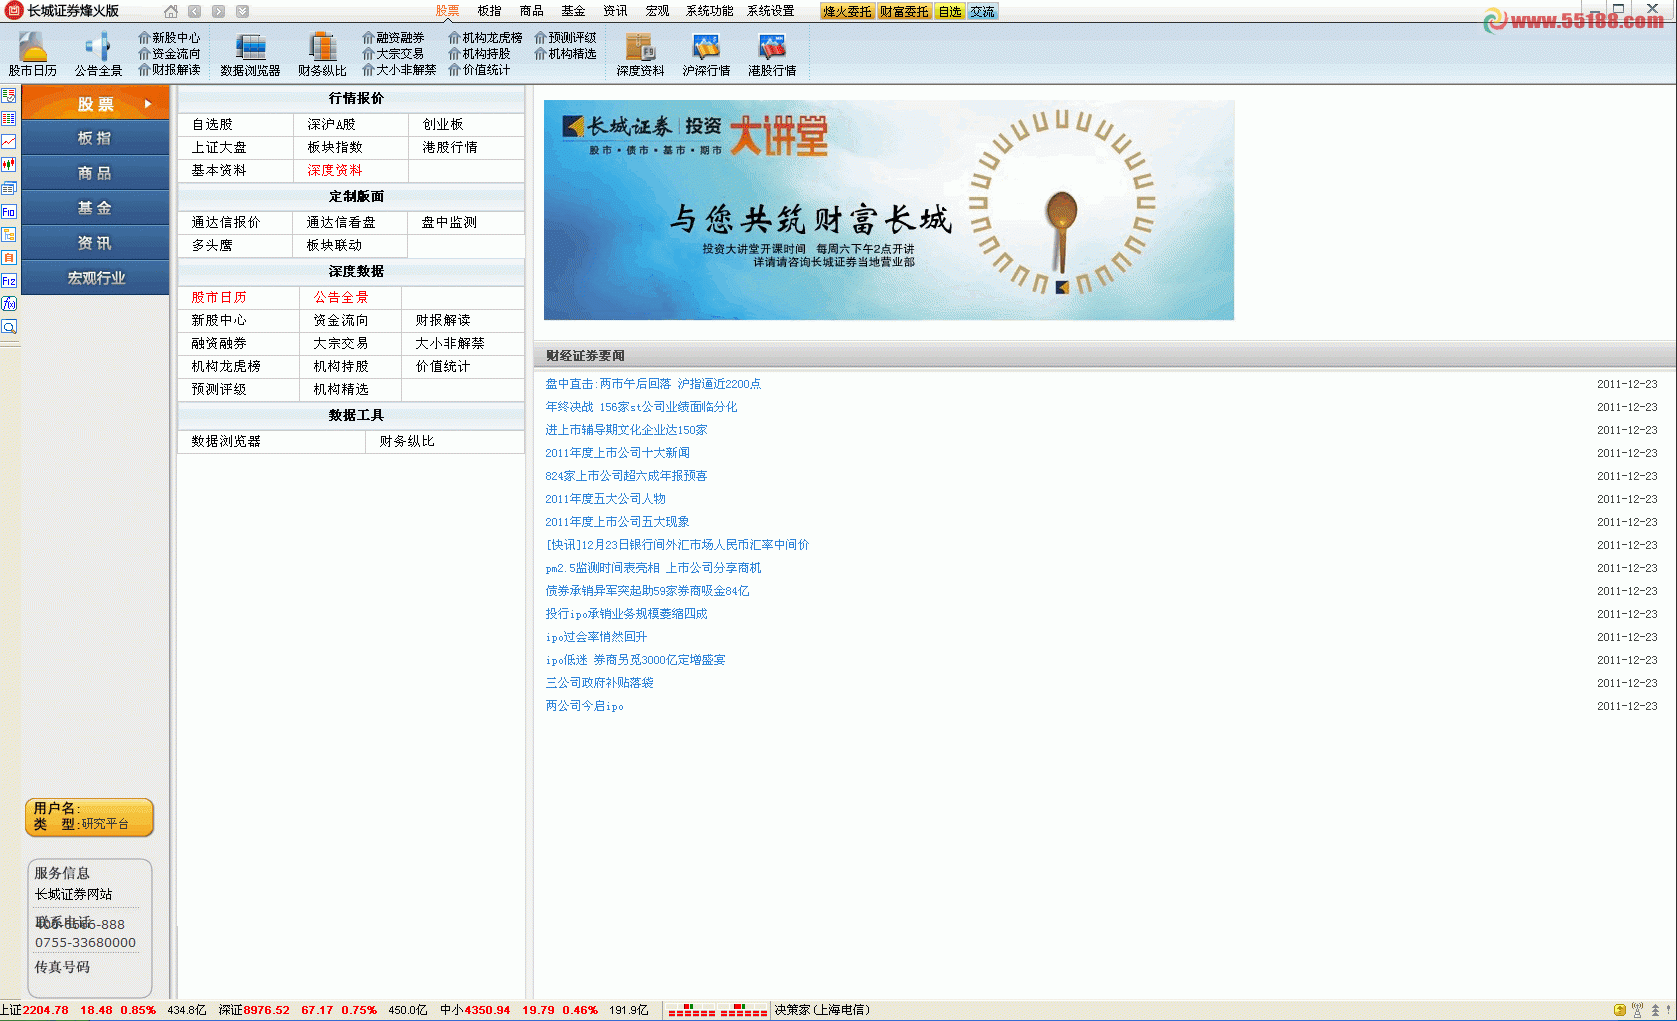This screenshot has height=1021, width=1677.
Task: Read news 盘中直击:两市午后回落
Action: pyautogui.click(x=653, y=384)
